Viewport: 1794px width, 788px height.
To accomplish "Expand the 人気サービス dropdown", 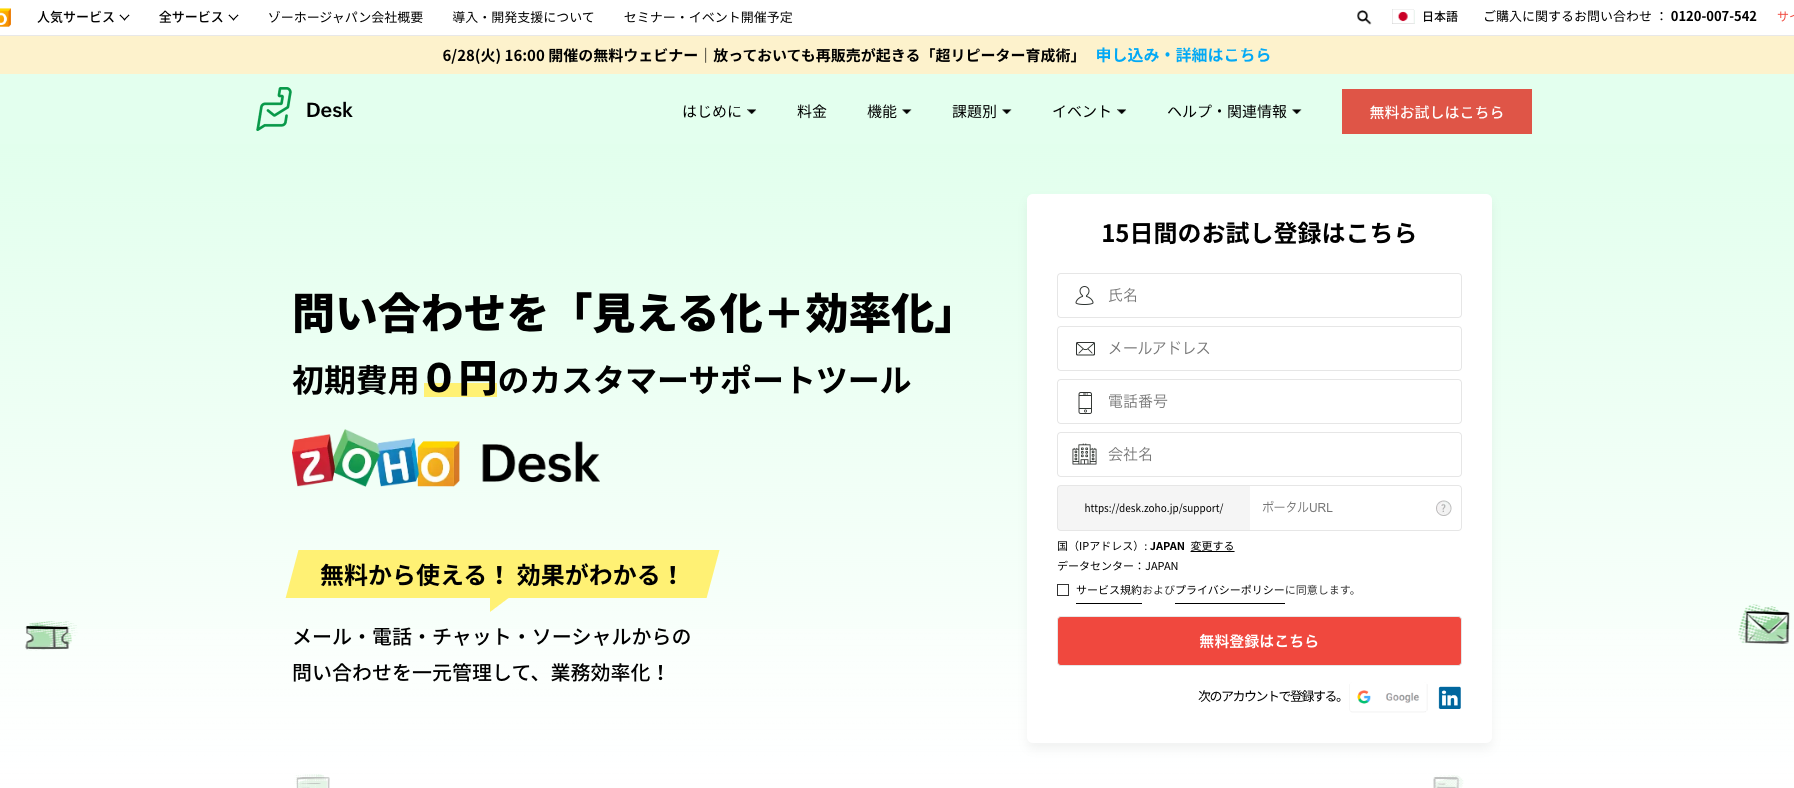I will click(x=84, y=17).
